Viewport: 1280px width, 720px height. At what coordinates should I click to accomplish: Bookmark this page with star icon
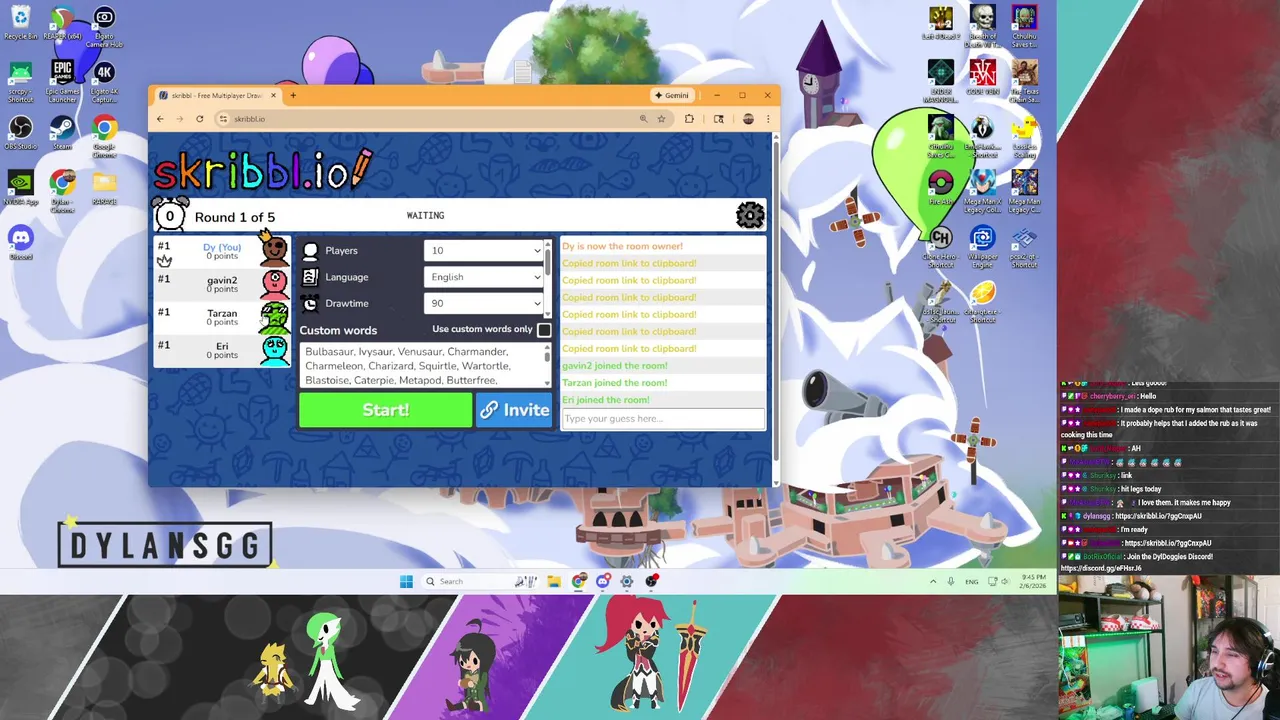coord(661,119)
